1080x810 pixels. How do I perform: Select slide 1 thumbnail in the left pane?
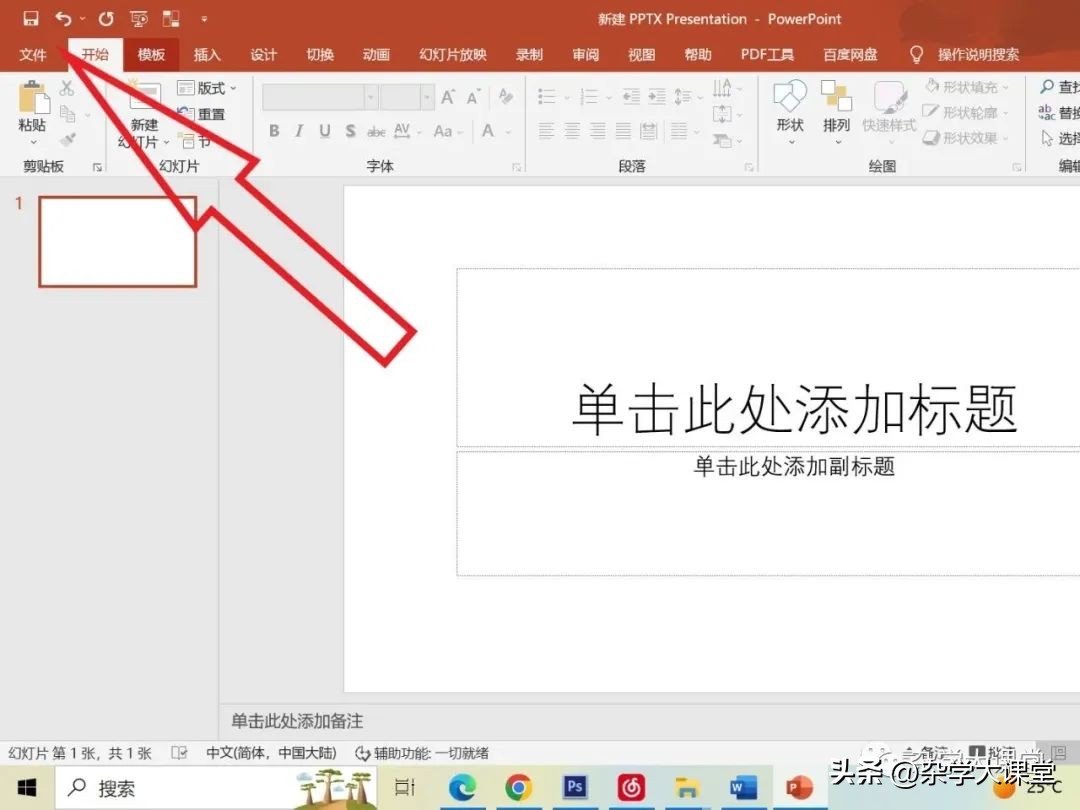pos(117,241)
